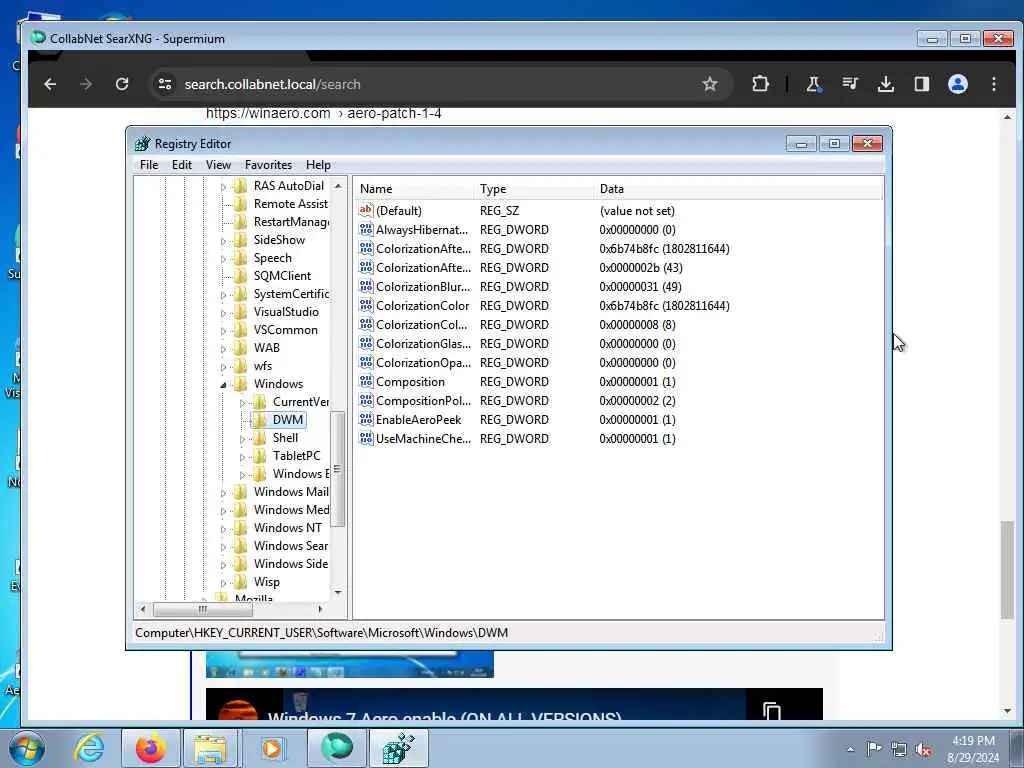Open the browser downloads icon
The image size is (1024, 768).
[x=886, y=84]
